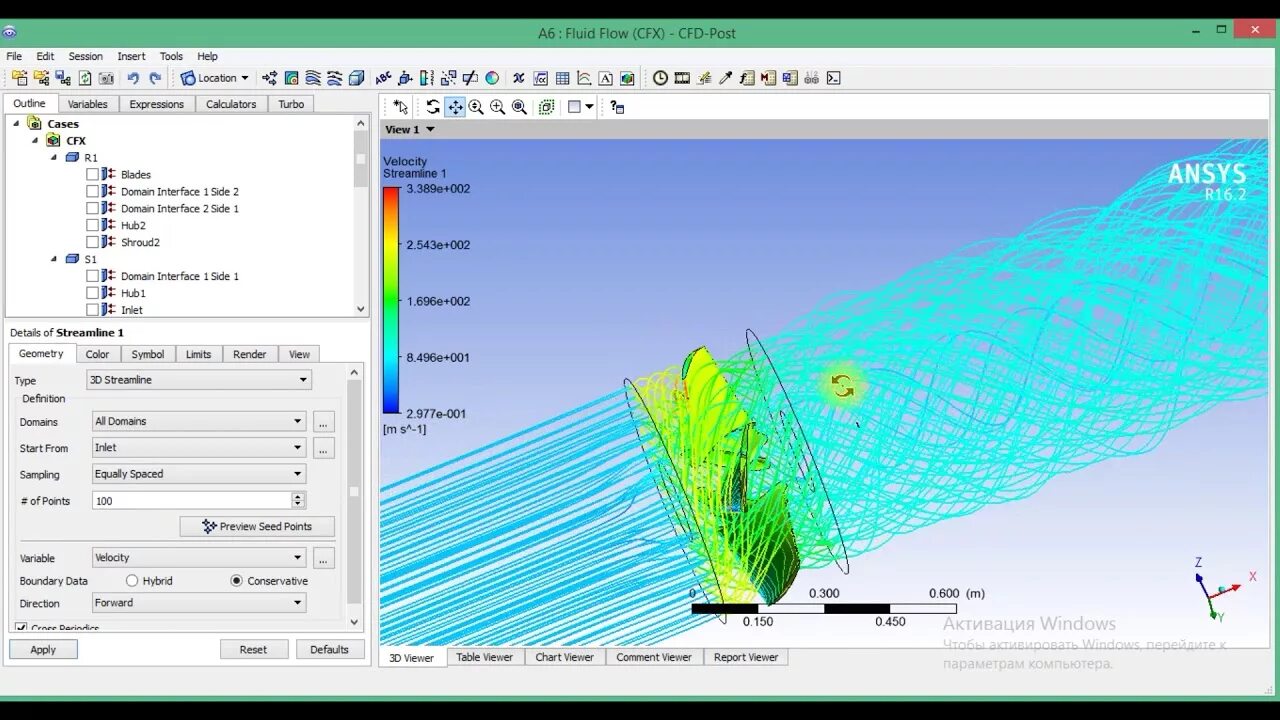Image resolution: width=1280 pixels, height=720 pixels.
Task: Click the Redo arrow icon
Action: coord(156,78)
